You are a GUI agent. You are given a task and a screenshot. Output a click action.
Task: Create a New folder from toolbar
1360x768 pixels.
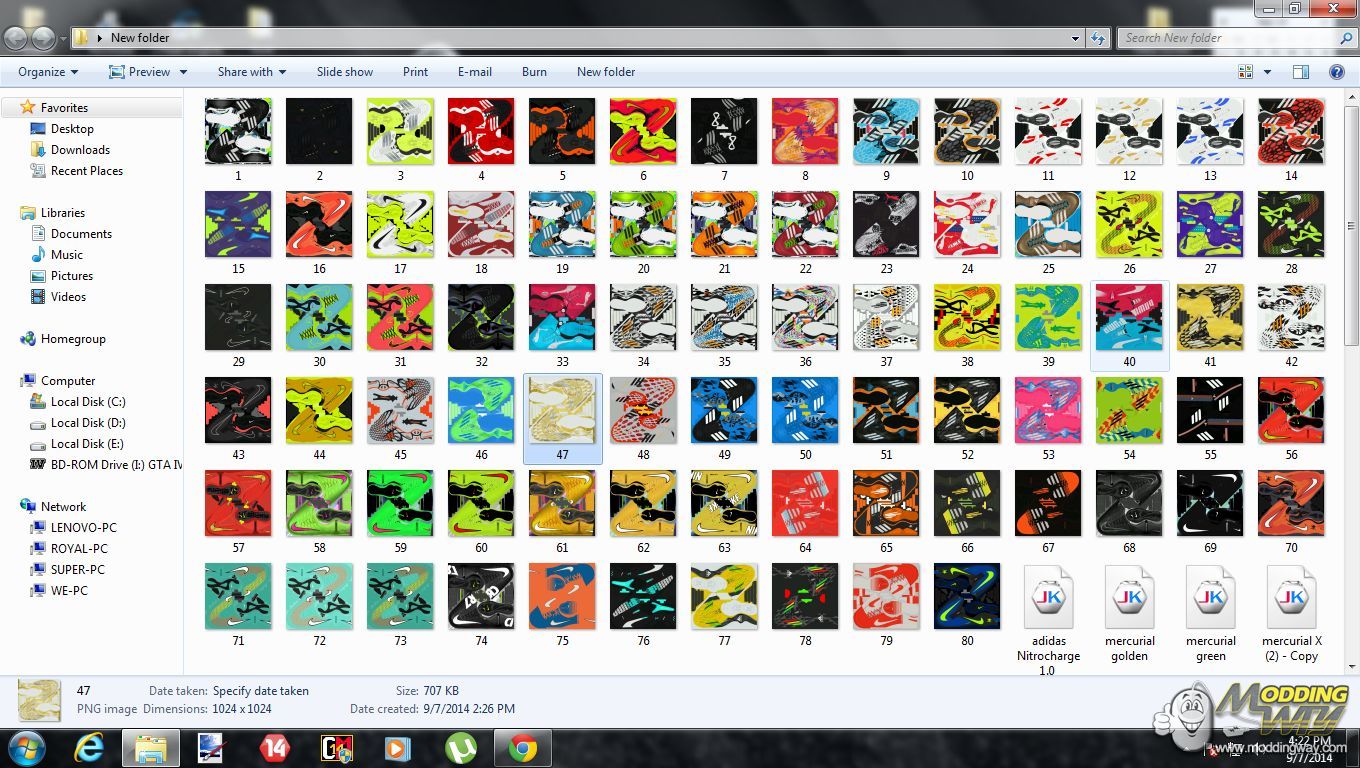coord(605,72)
